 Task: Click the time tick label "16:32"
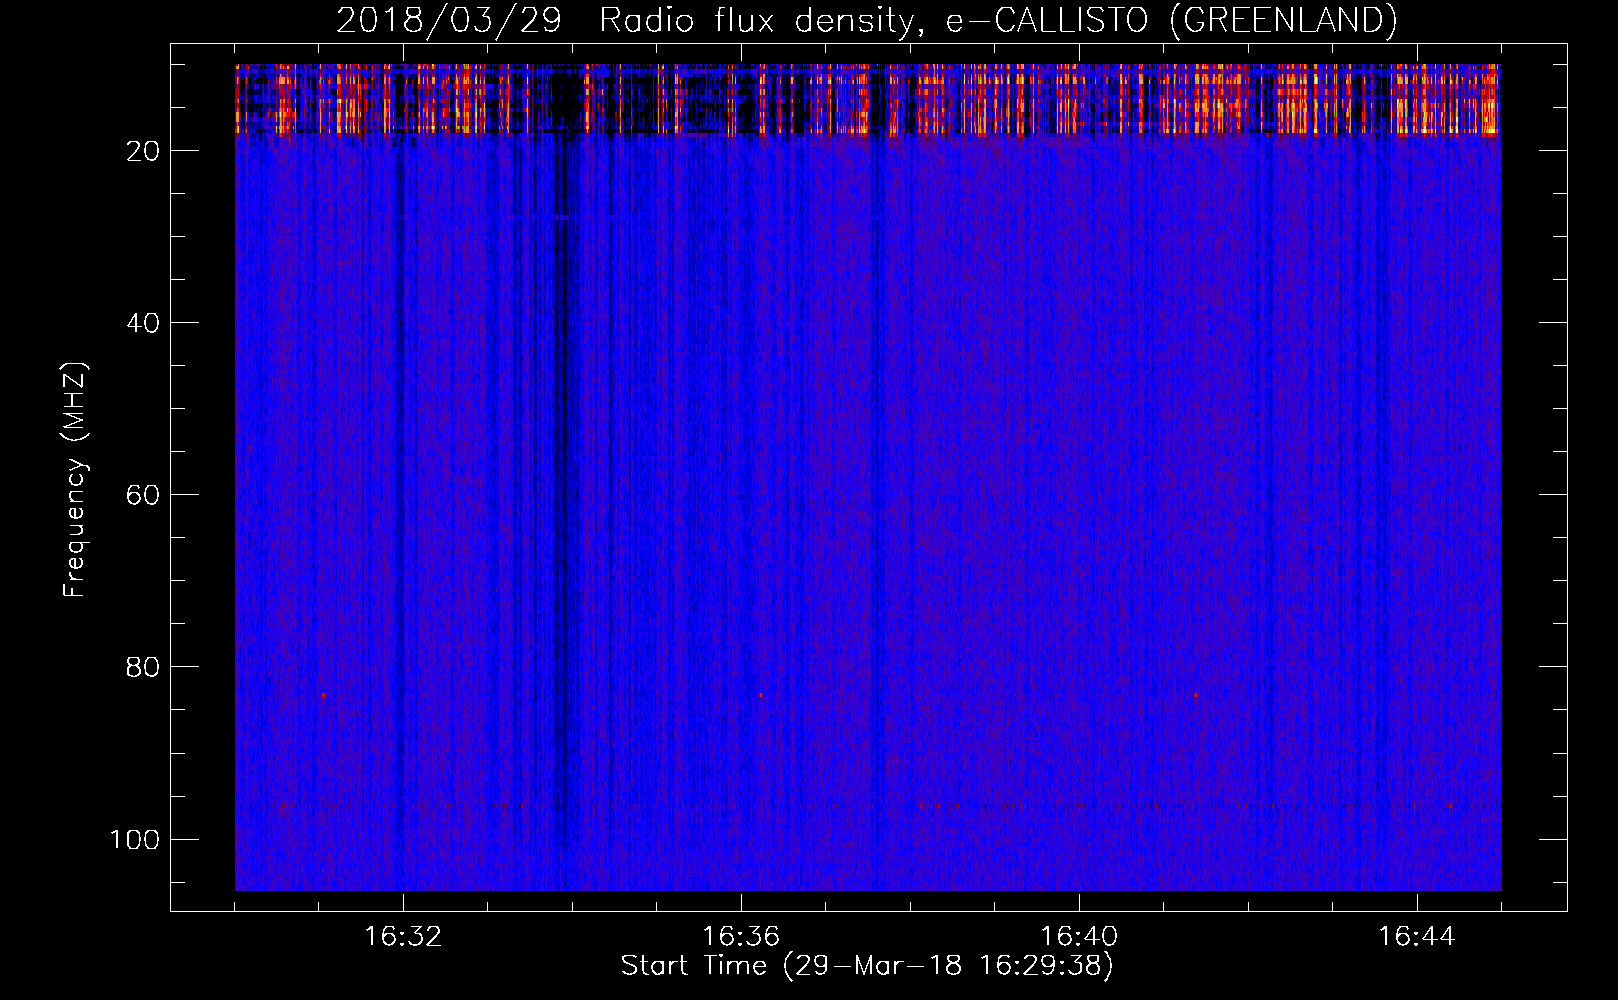(x=403, y=937)
